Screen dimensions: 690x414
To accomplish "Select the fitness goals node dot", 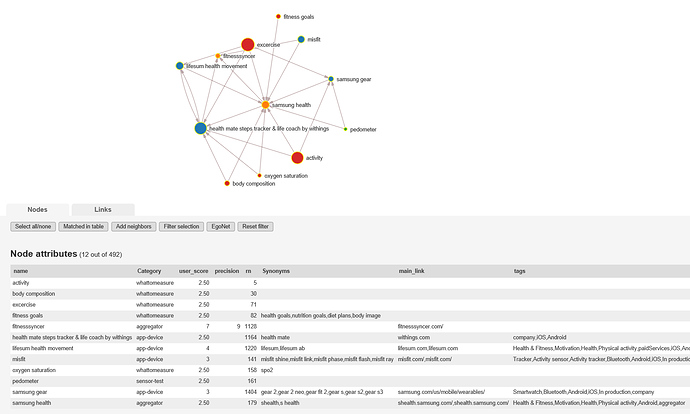I will 278,16.
